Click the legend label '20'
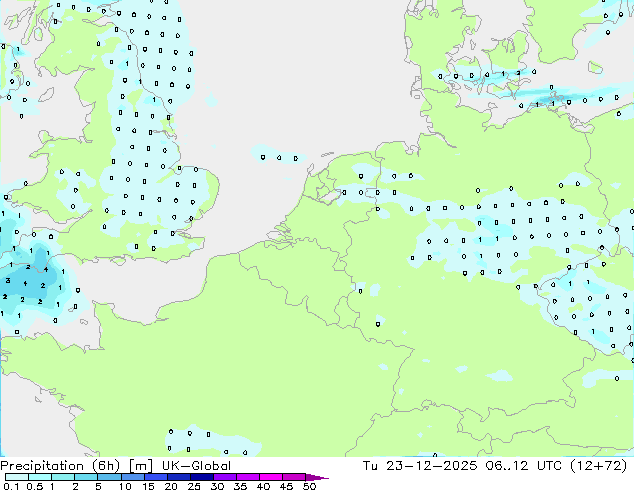This screenshot has width=634, height=490. (171, 486)
